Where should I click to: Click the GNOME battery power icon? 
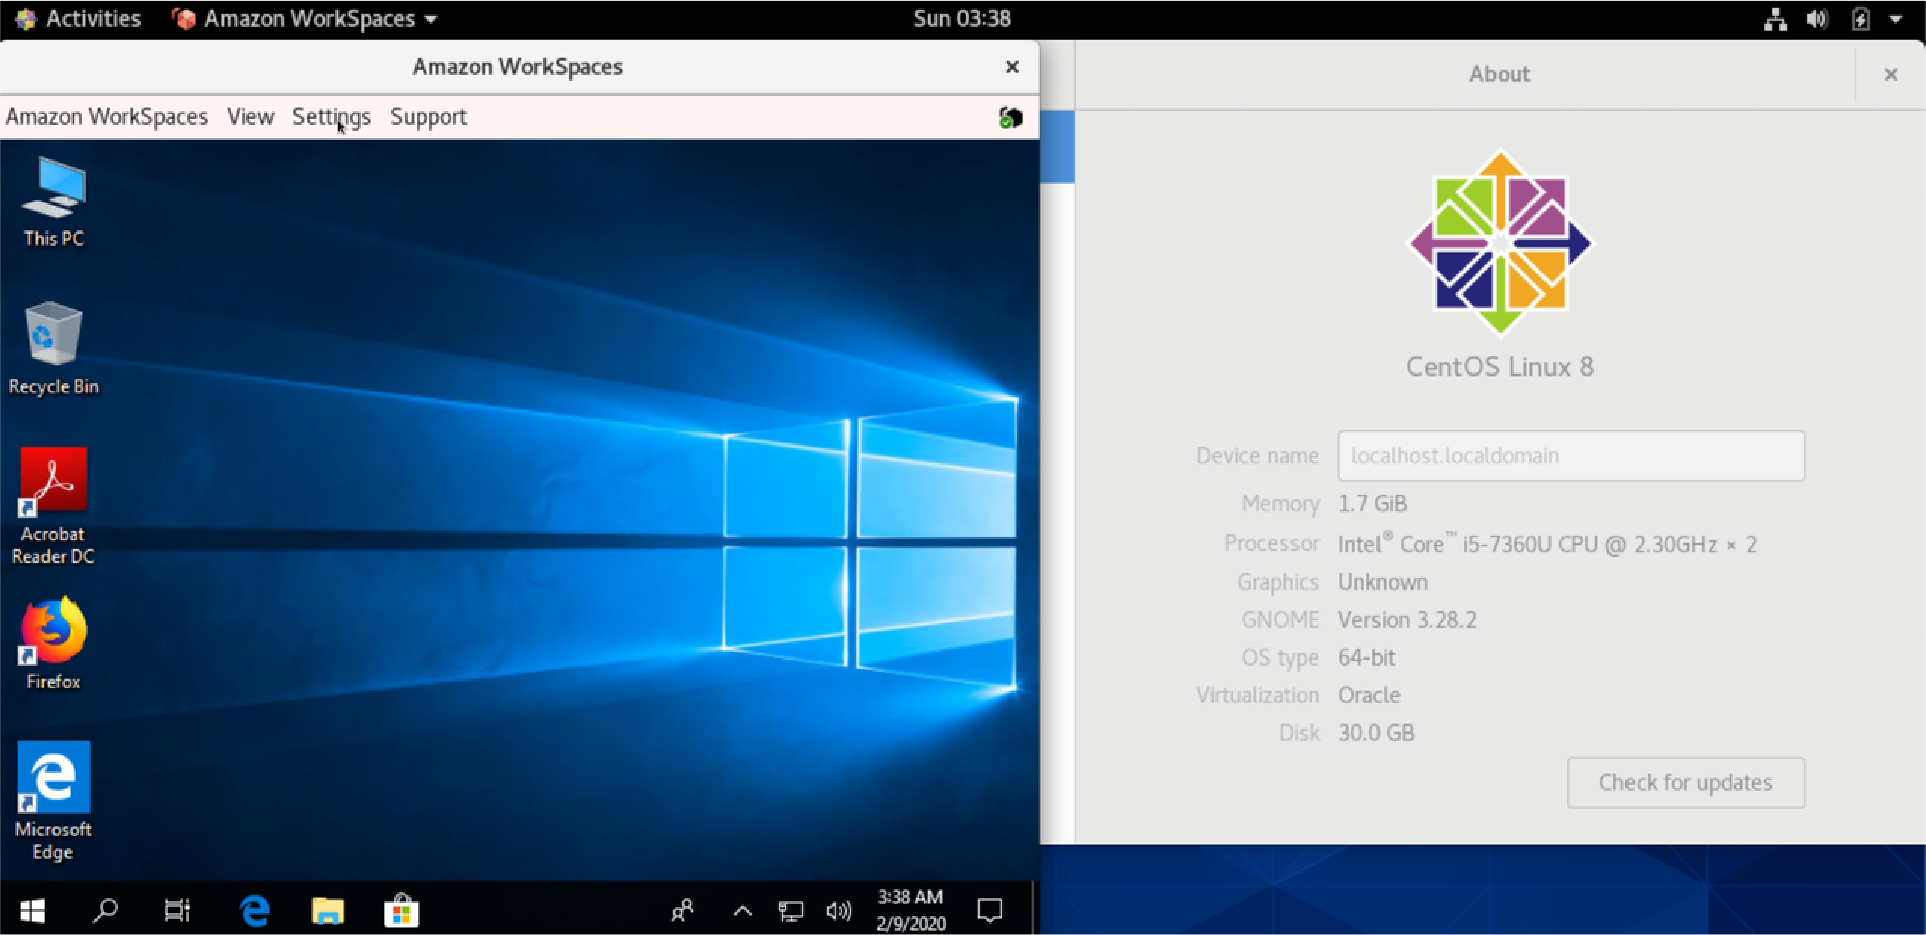[x=1860, y=18]
